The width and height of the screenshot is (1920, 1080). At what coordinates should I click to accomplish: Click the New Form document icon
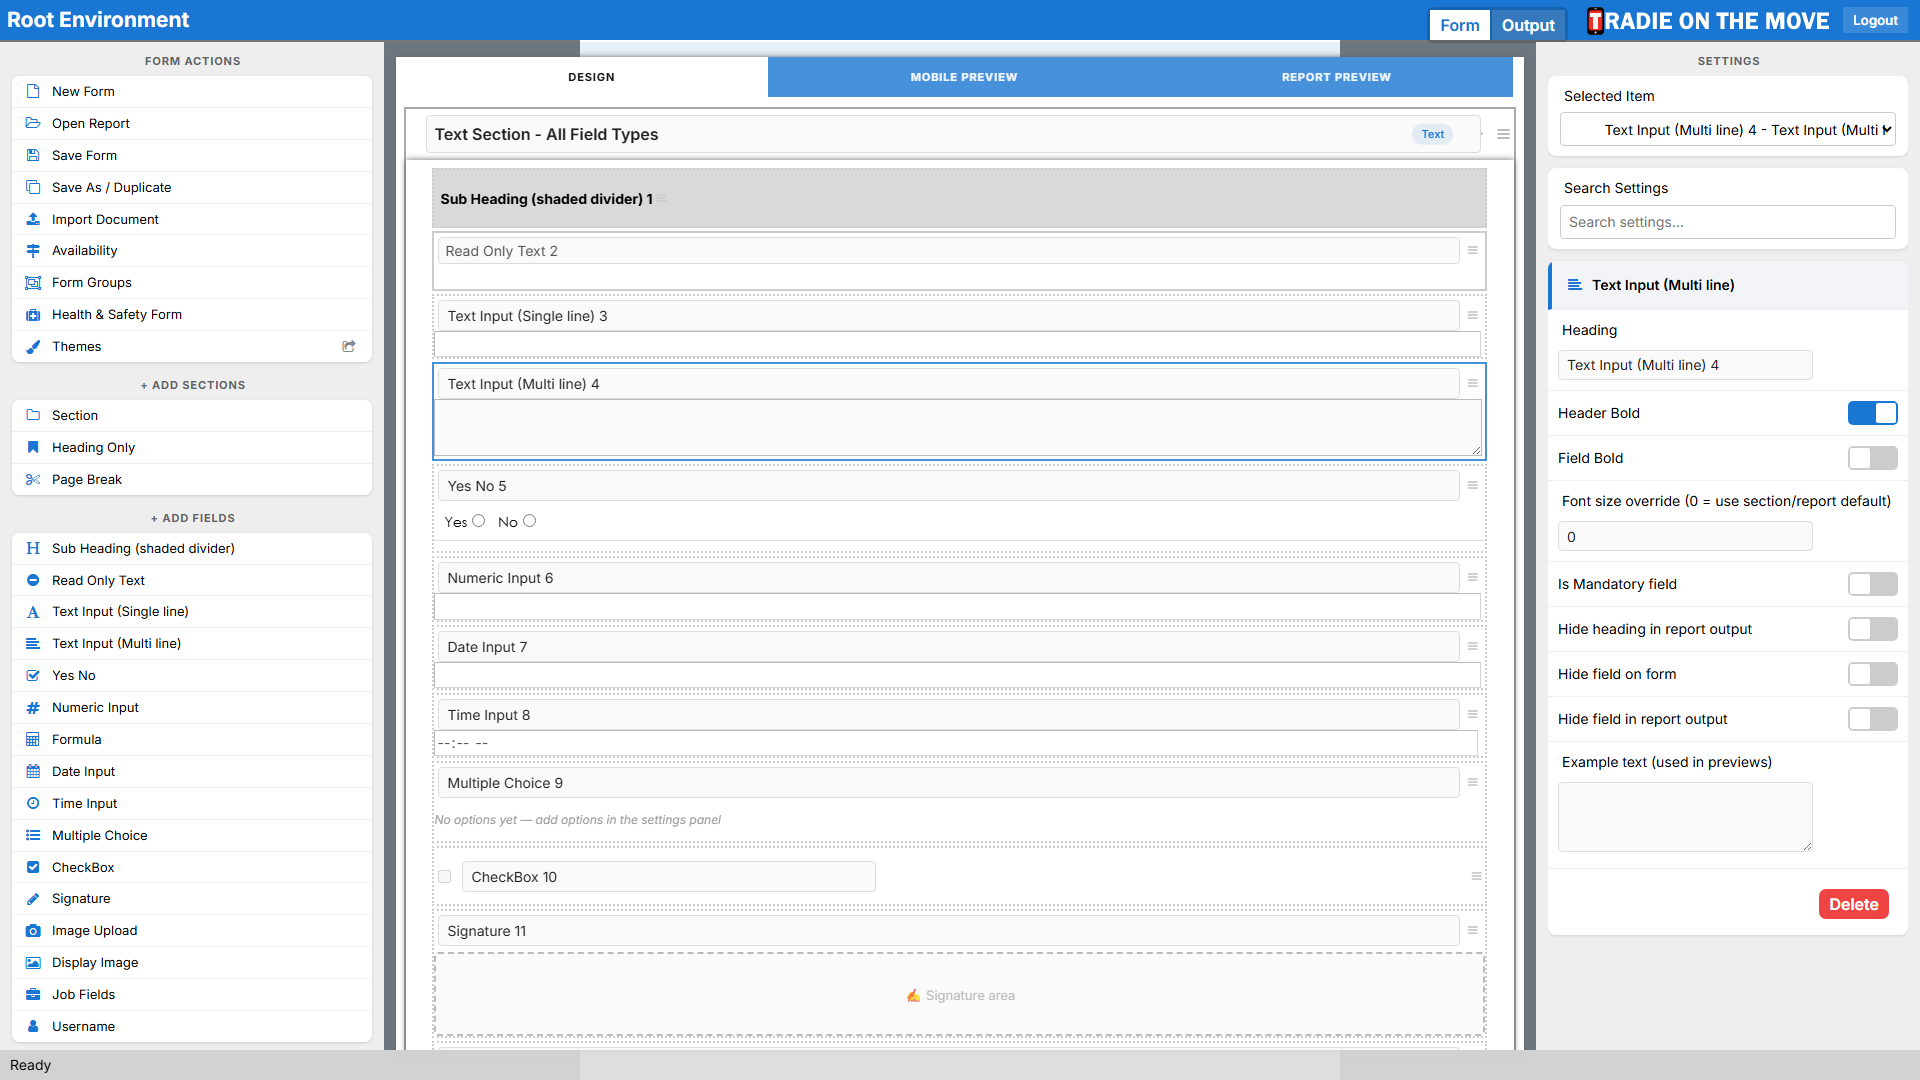(x=33, y=91)
